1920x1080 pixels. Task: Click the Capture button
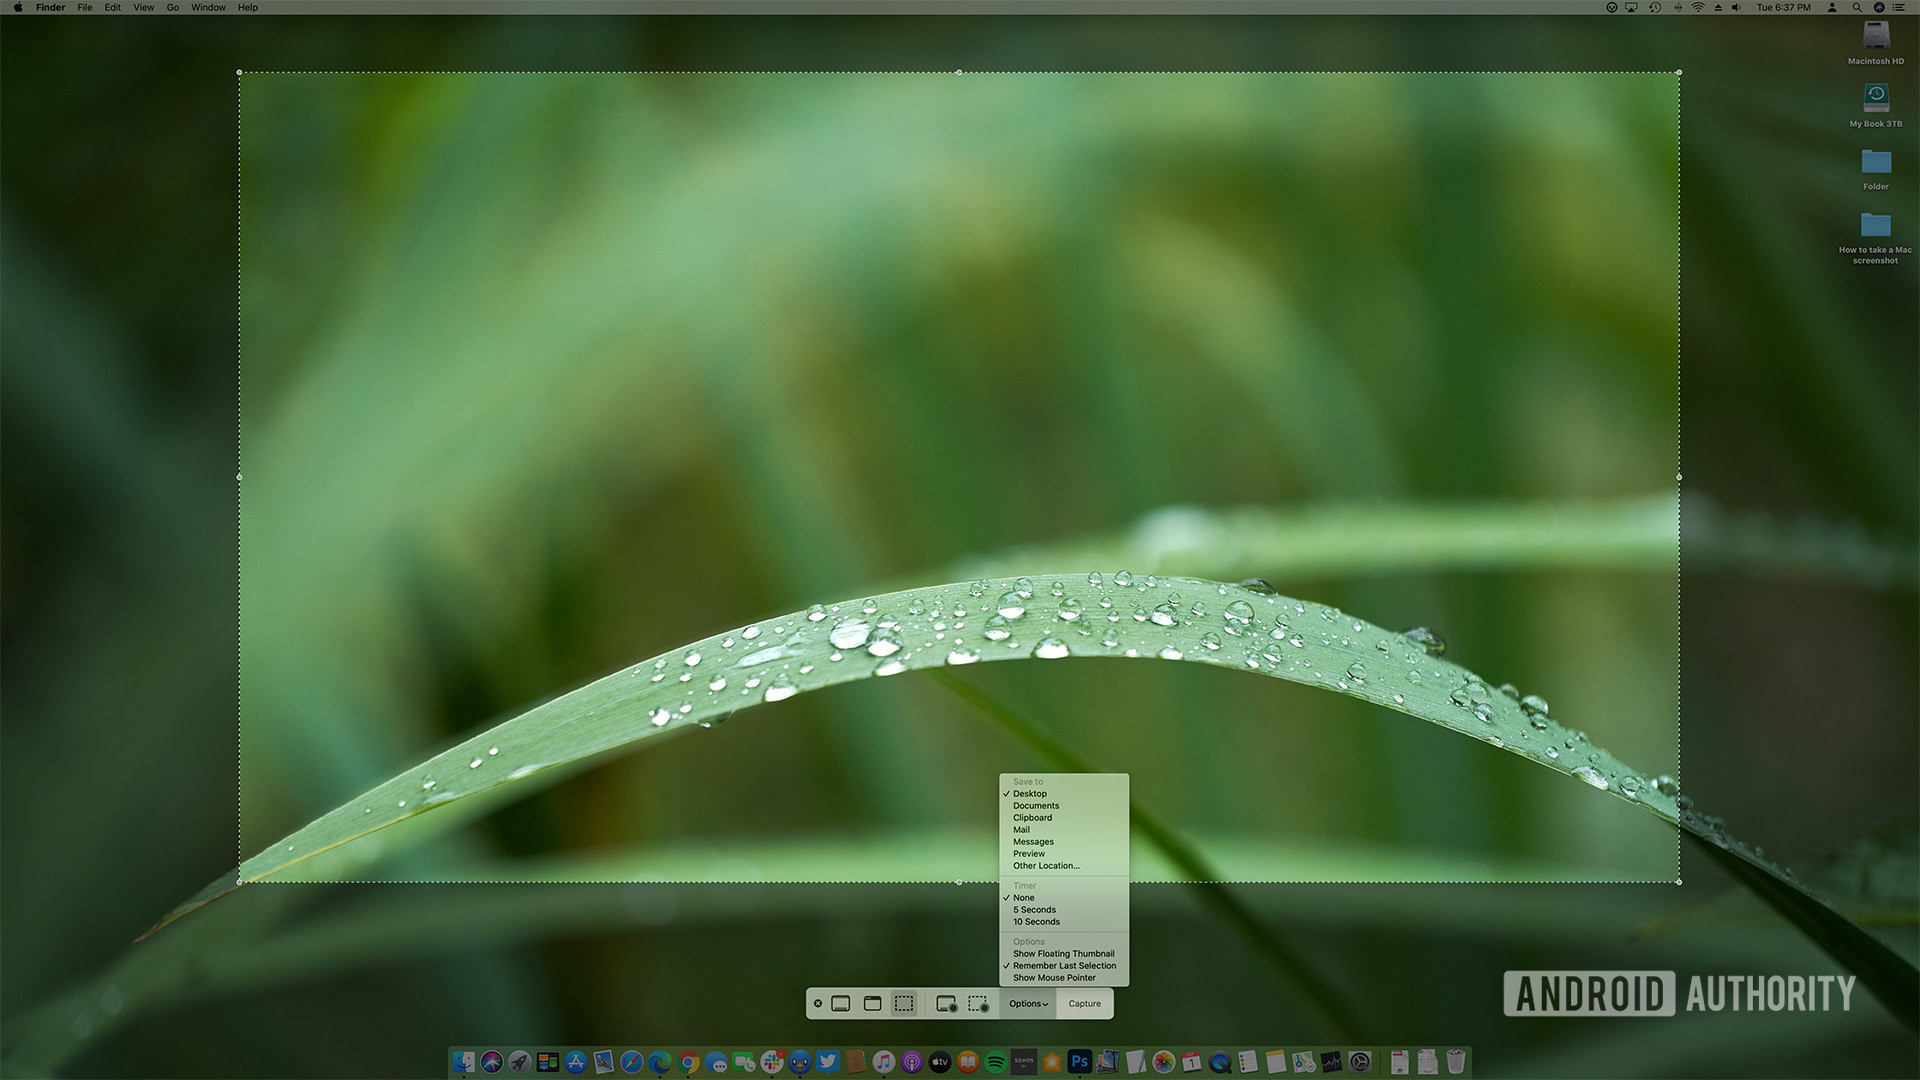(1084, 1003)
